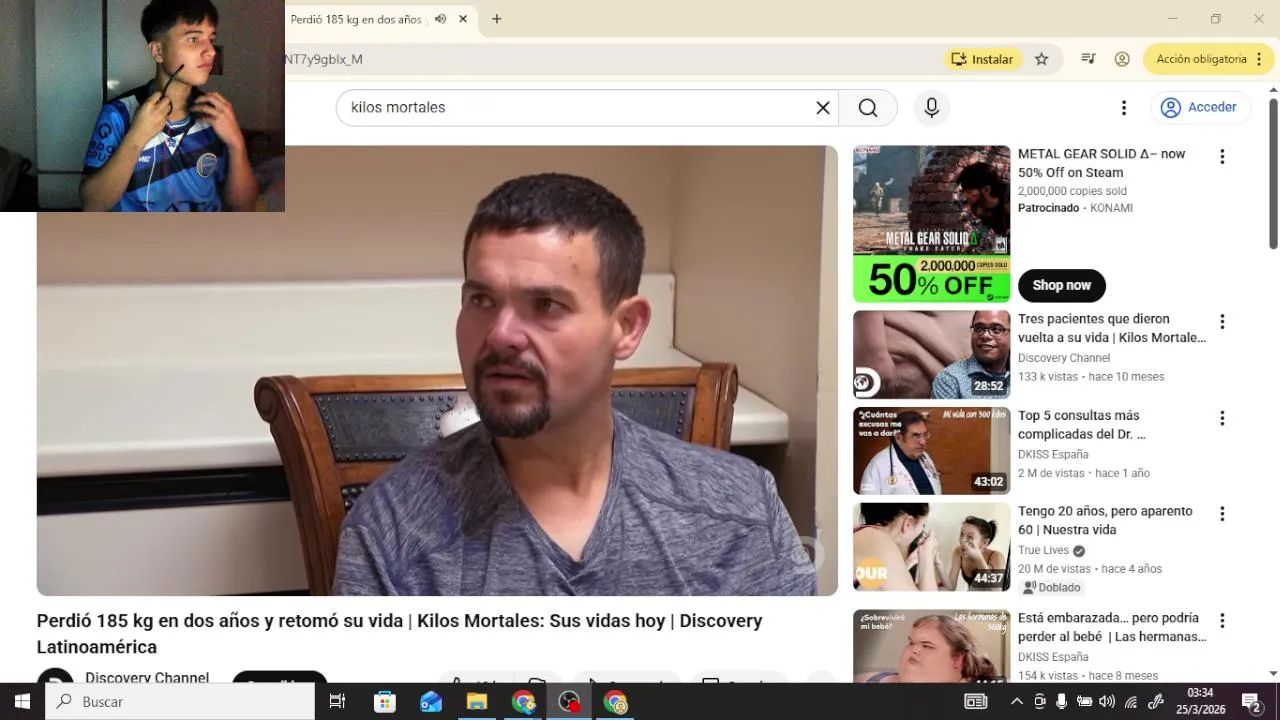Open Top 5 consultas video thumbnail
Image resolution: width=1280 pixels, height=720 pixels.
932,451
